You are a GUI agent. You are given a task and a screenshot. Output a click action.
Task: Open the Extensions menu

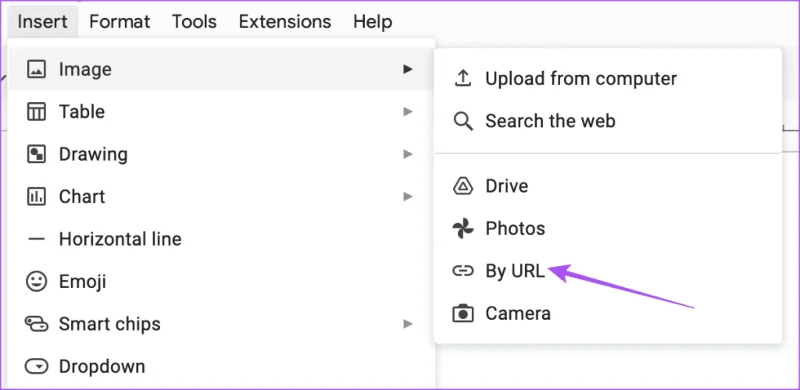285,21
